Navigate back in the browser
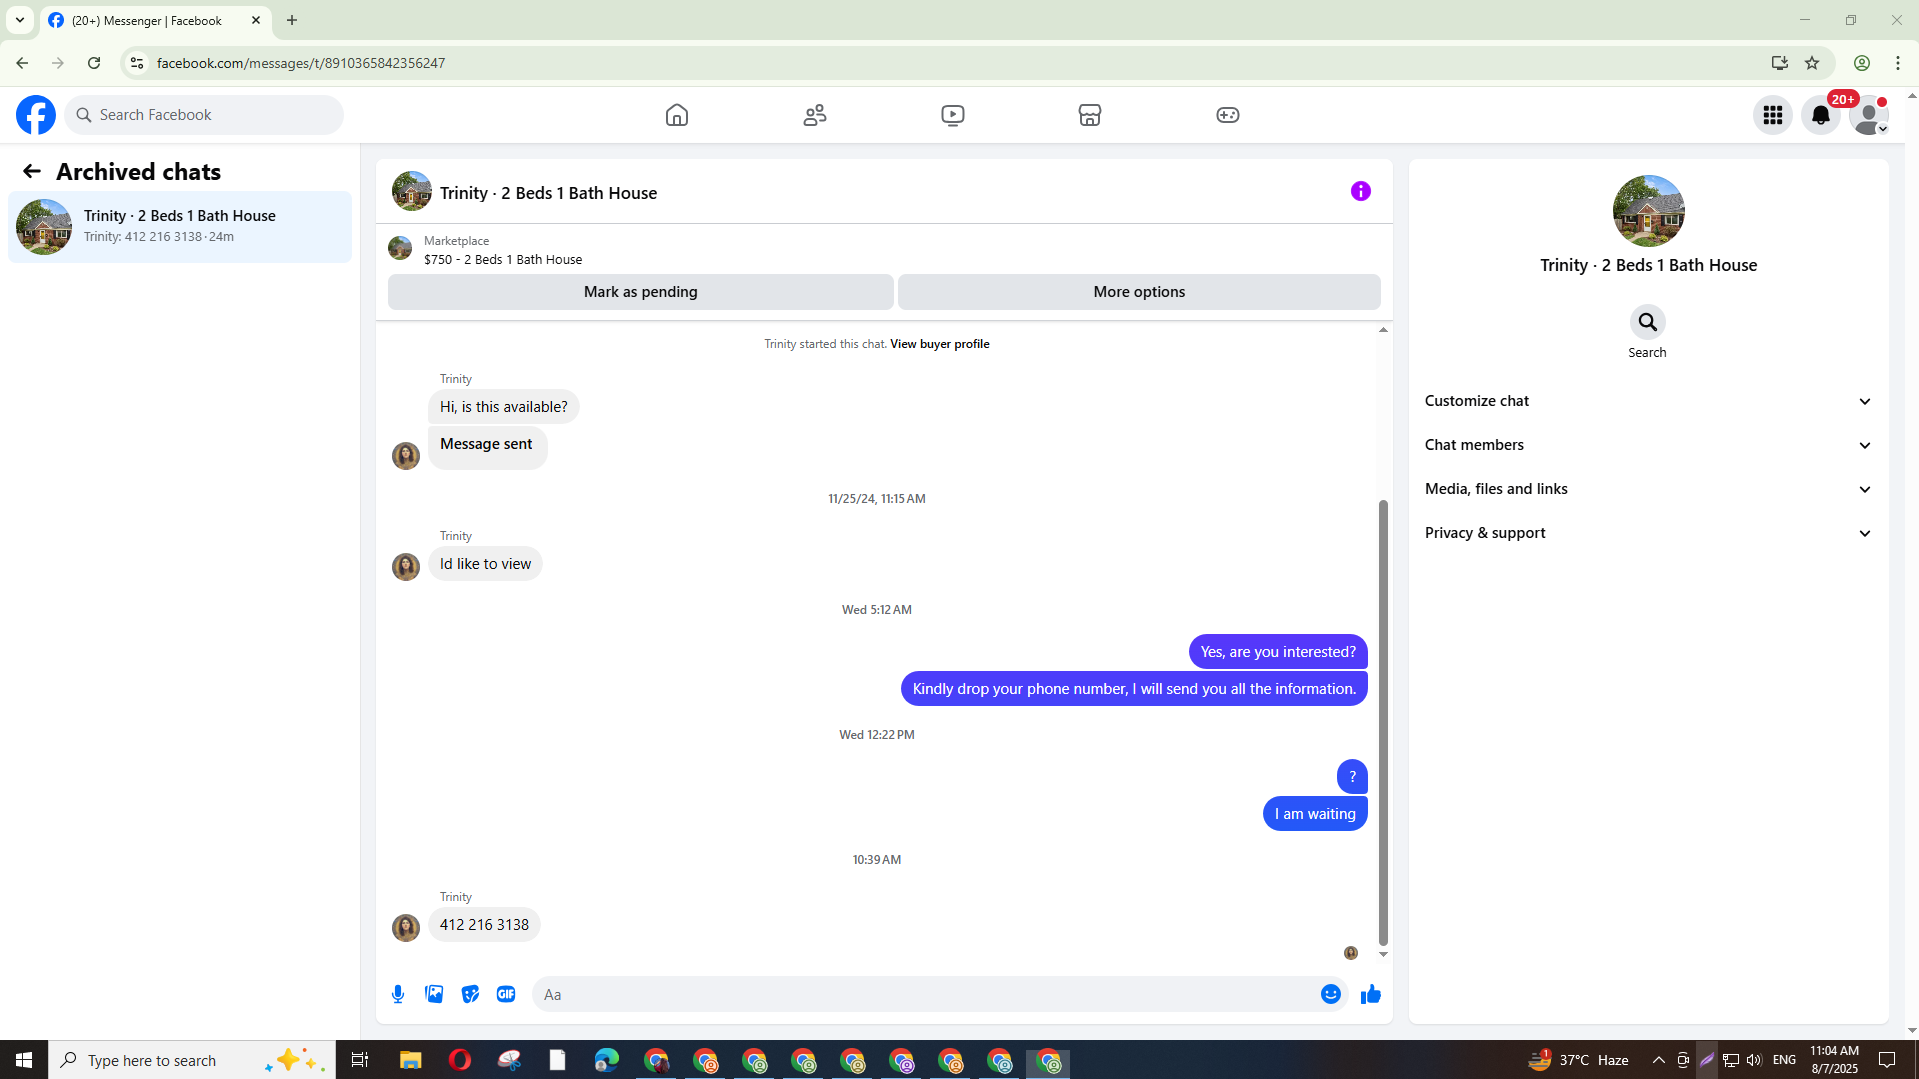Screen dimensions: 1919x1079 (x=22, y=63)
